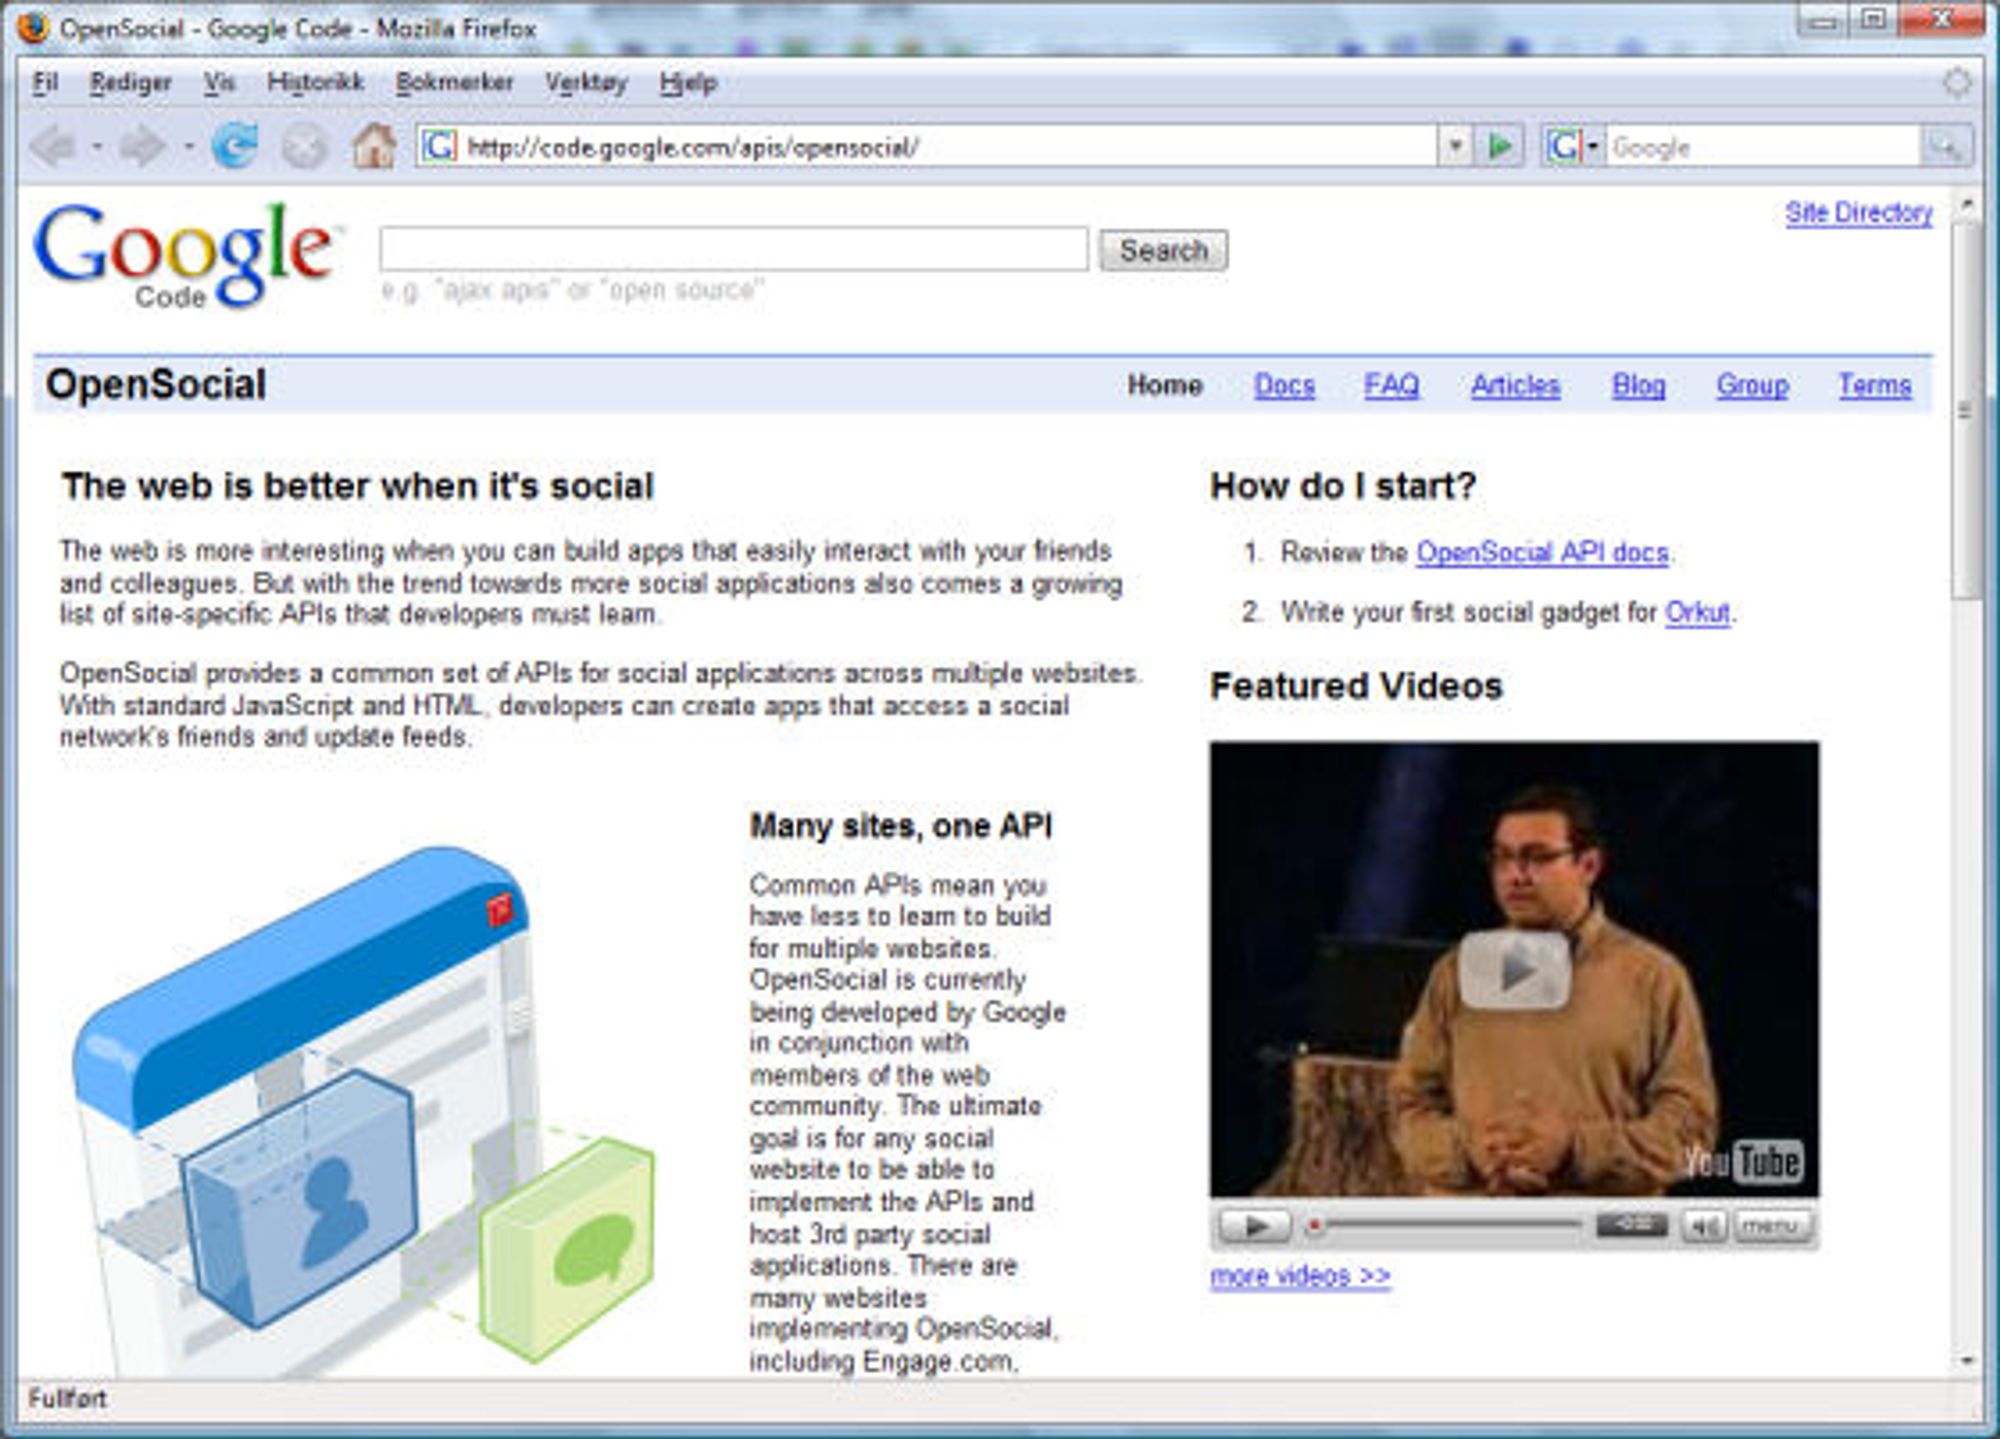Click the Firefox logo in title bar
The width and height of the screenshot is (2000, 1439).
pyautogui.click(x=33, y=27)
